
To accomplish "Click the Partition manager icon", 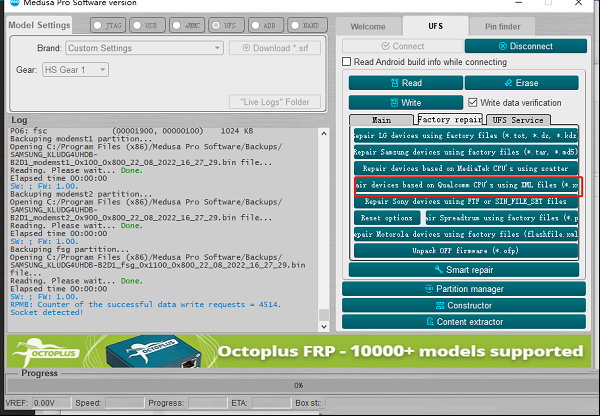I will [429, 289].
